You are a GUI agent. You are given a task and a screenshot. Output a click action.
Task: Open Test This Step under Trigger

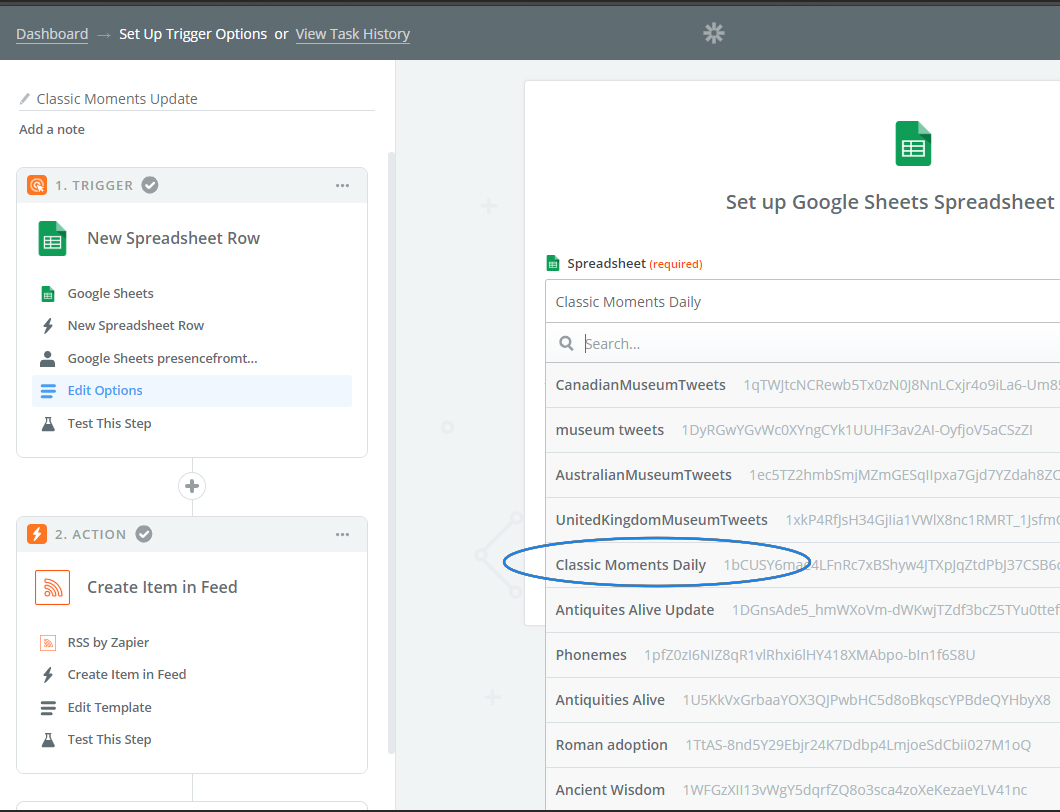tap(109, 423)
